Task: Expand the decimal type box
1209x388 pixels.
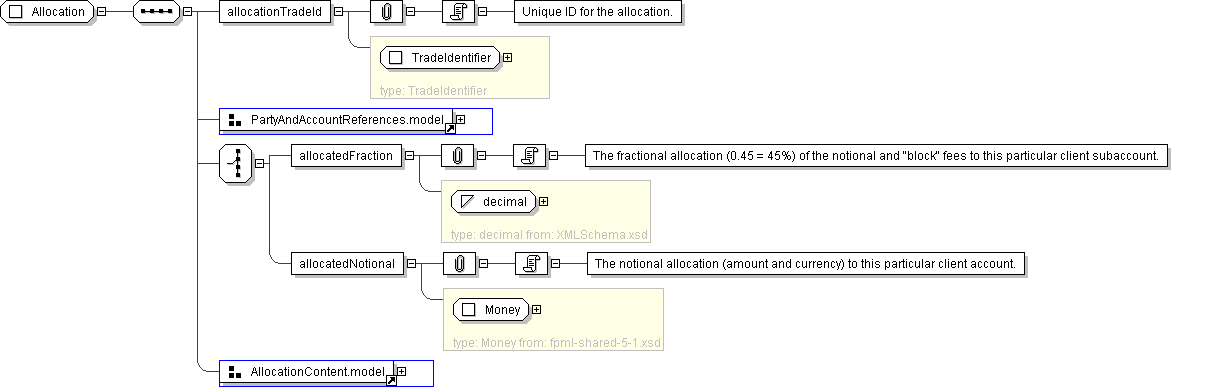Action: pyautogui.click(x=543, y=201)
